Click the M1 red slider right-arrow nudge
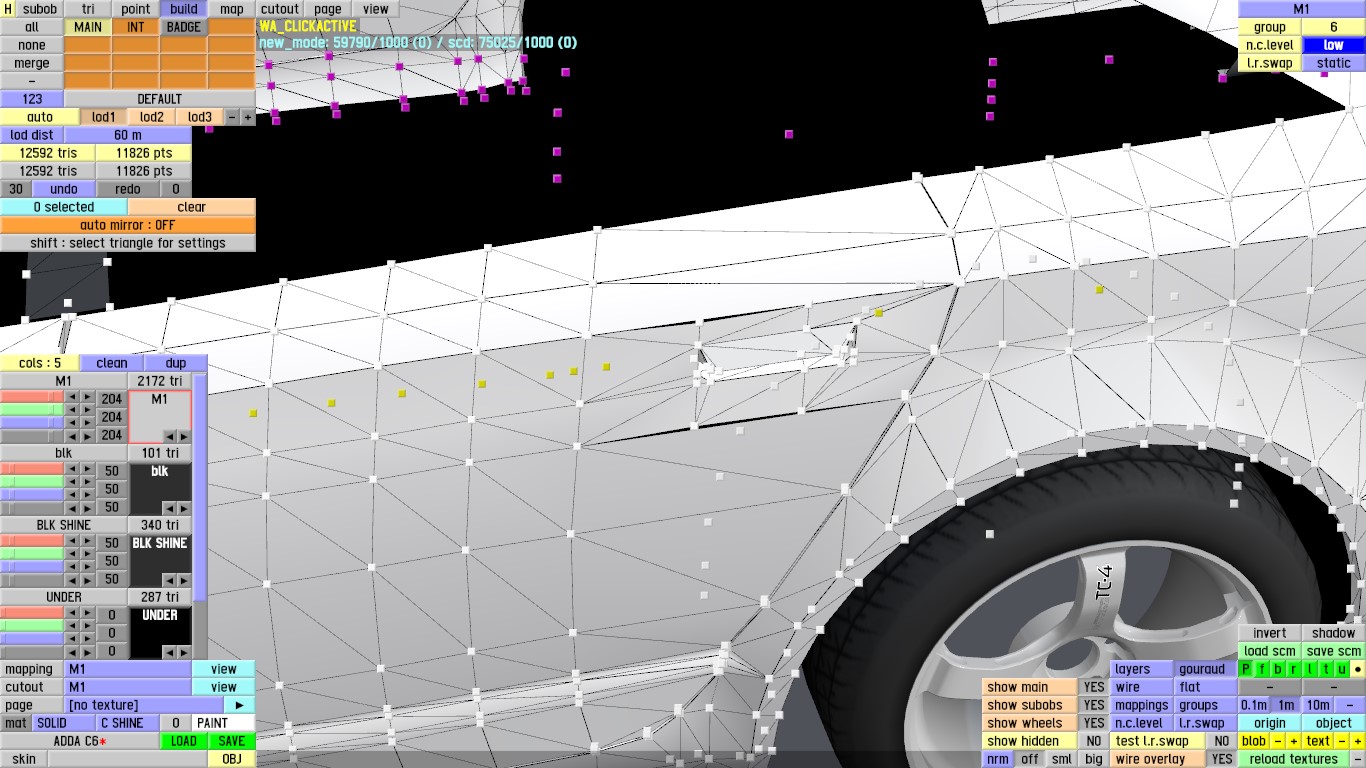The height and width of the screenshot is (768, 1366). 88,399
